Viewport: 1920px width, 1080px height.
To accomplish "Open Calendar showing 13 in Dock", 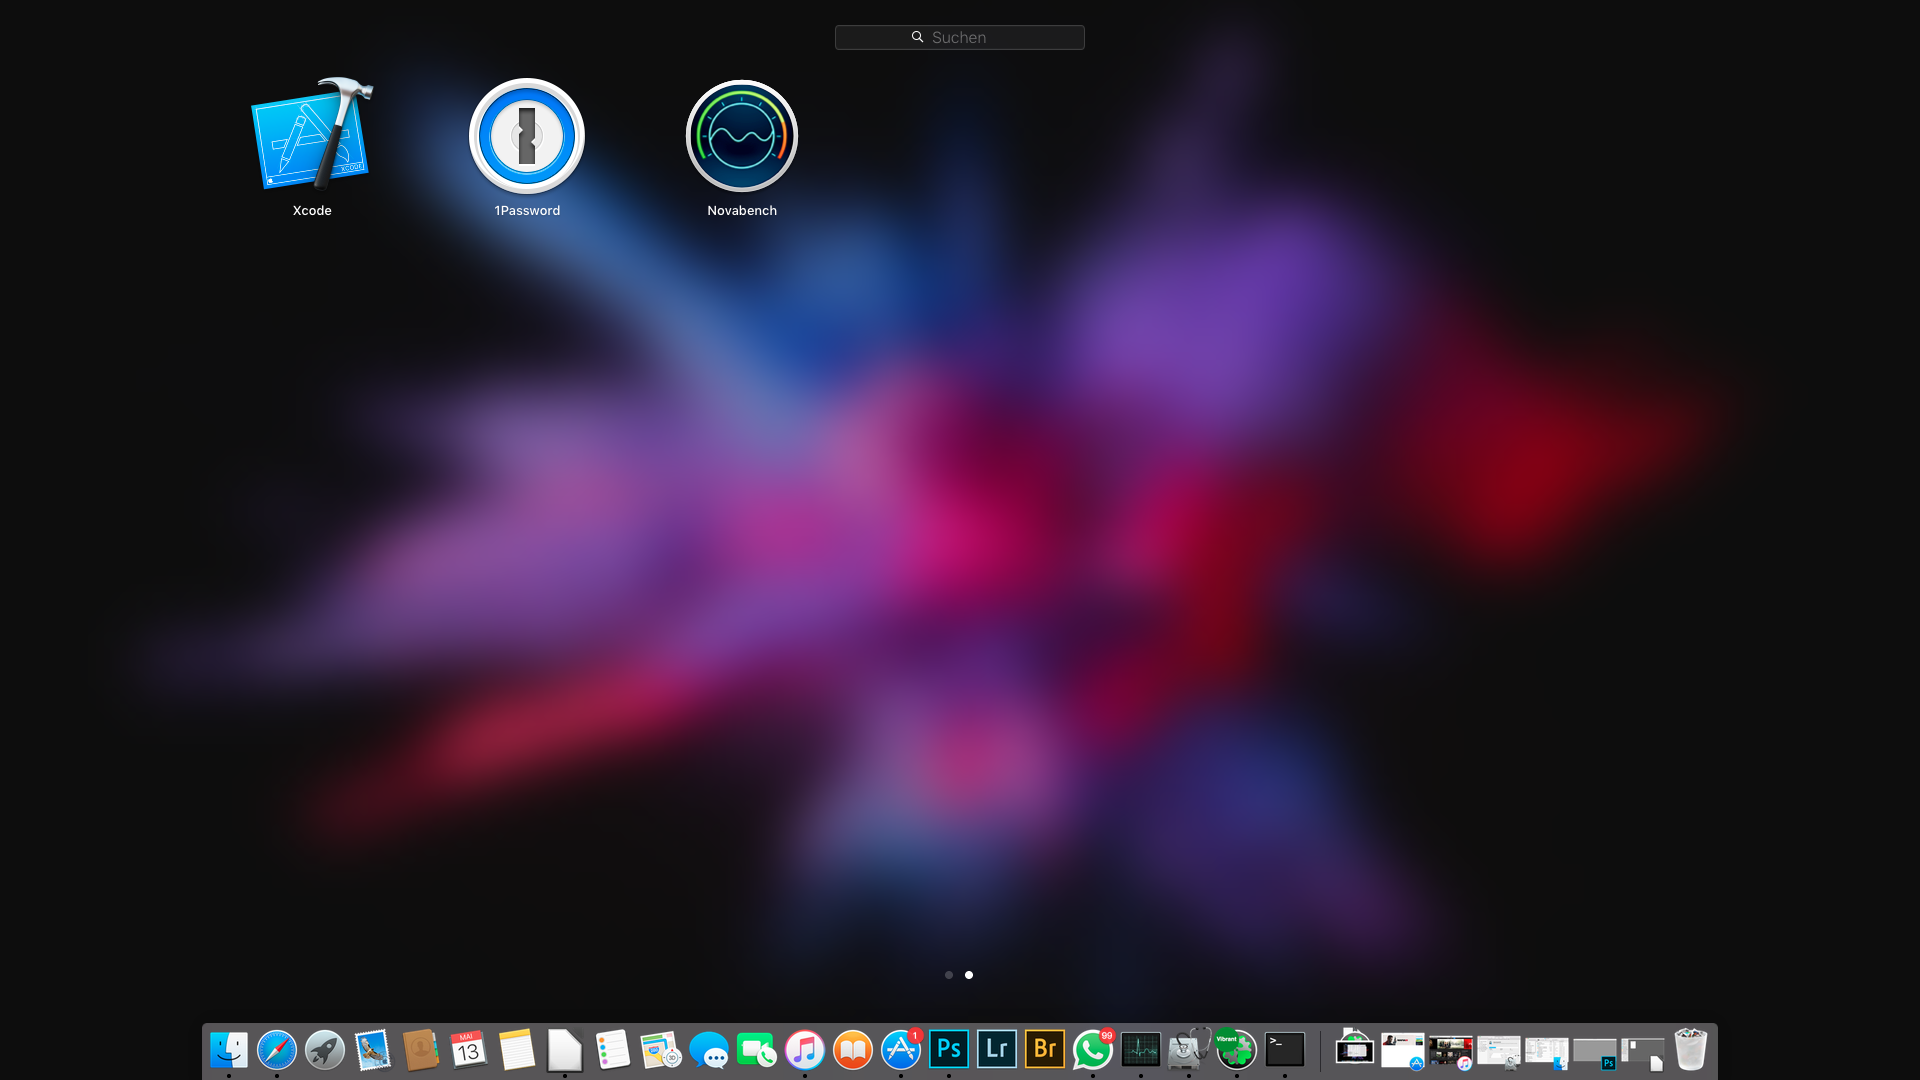I will pyautogui.click(x=468, y=1050).
